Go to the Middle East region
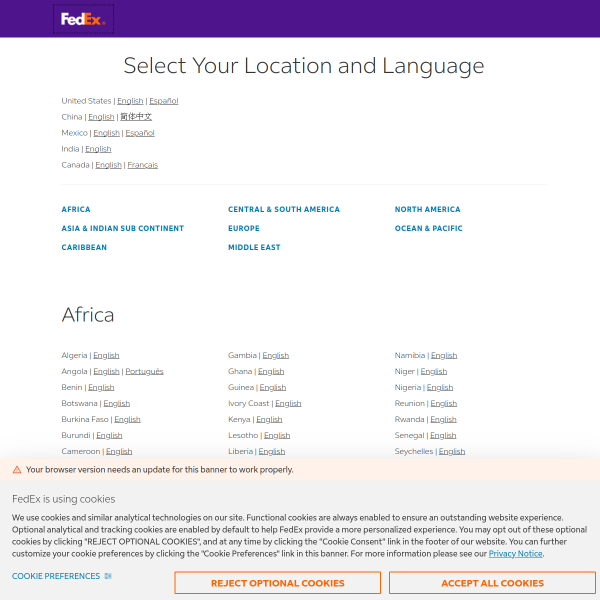 click(x=254, y=248)
